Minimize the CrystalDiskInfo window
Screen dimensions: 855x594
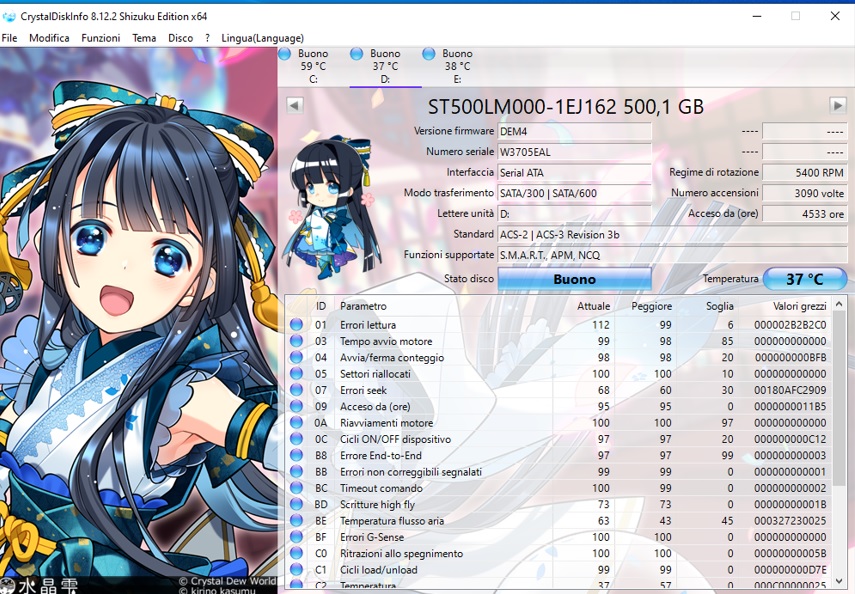point(757,16)
